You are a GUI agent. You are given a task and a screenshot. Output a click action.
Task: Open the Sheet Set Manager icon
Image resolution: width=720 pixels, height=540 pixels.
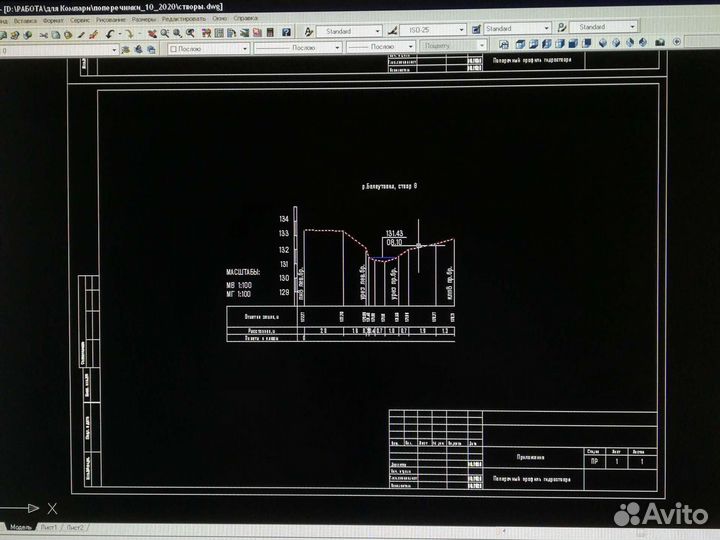244,33
